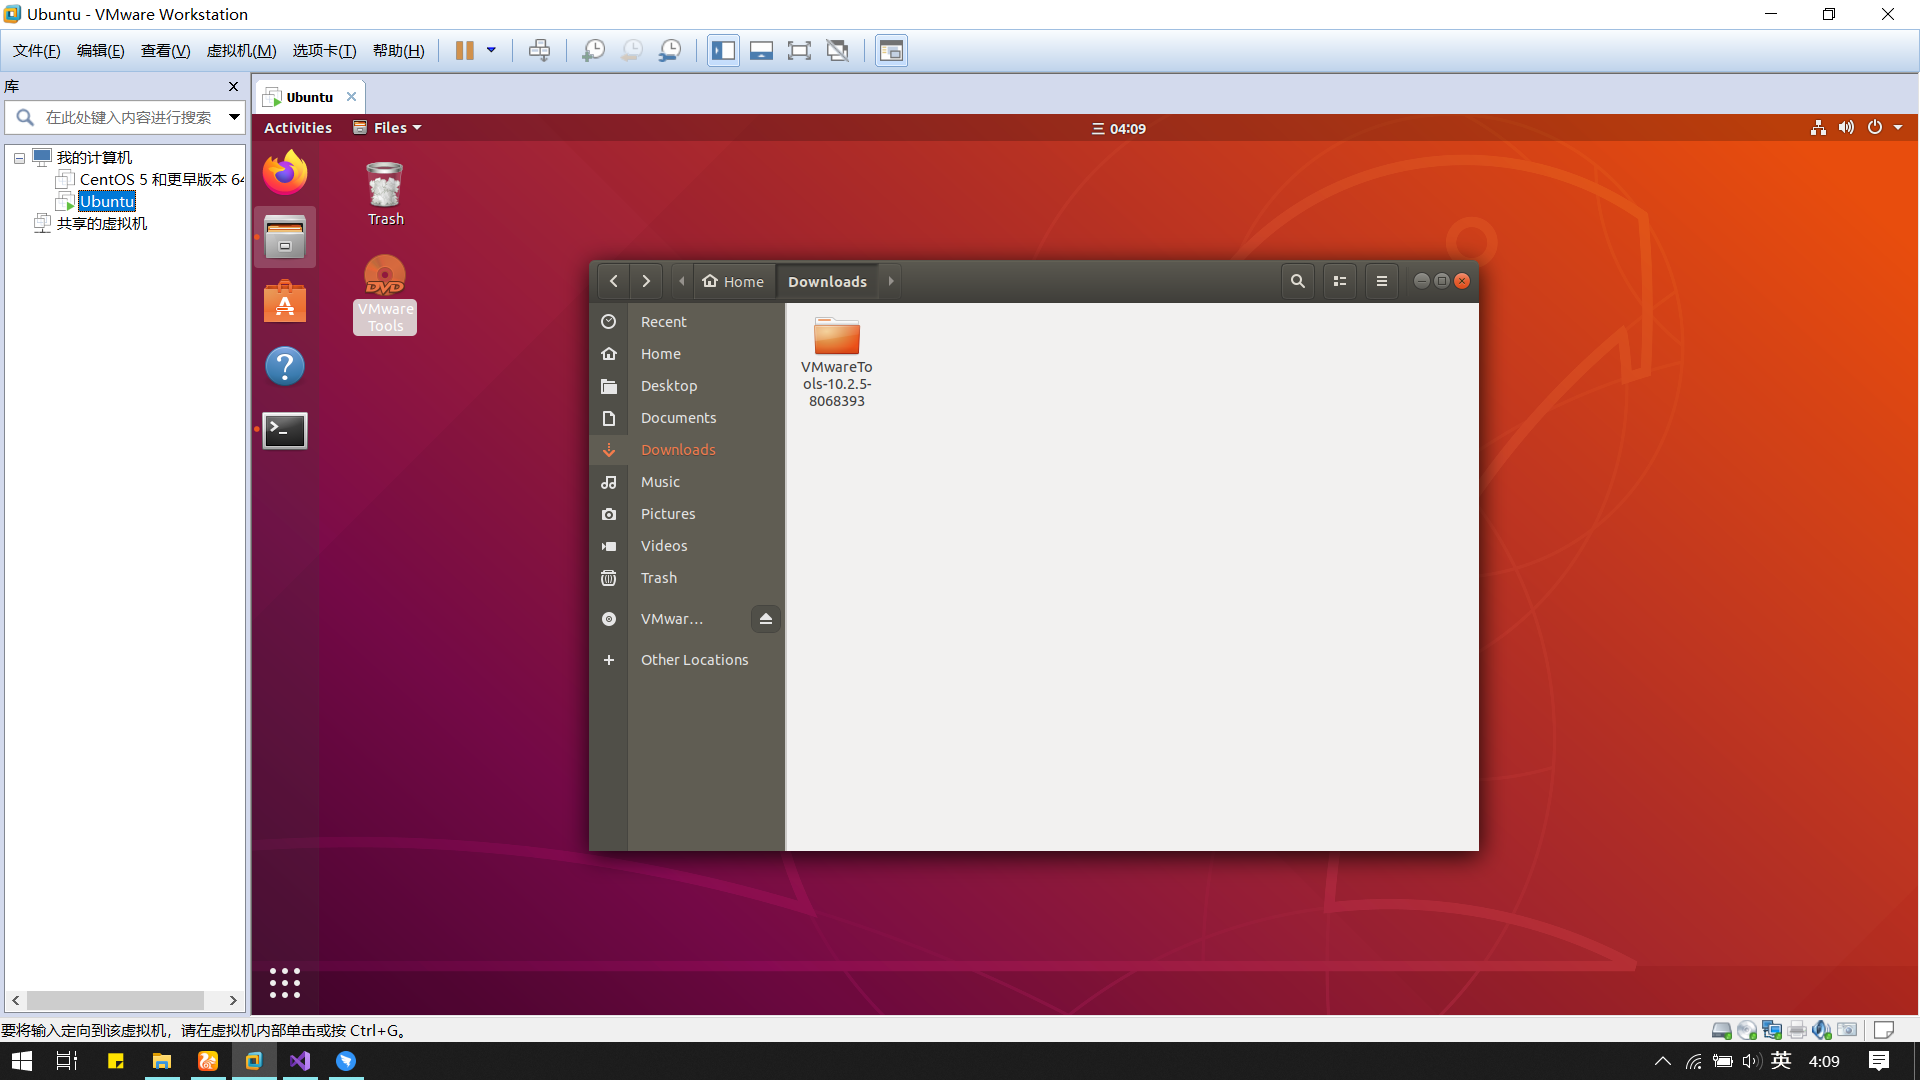1920x1080 pixels.
Task: Open the clock and calendar panel
Action: [x=1119, y=128]
